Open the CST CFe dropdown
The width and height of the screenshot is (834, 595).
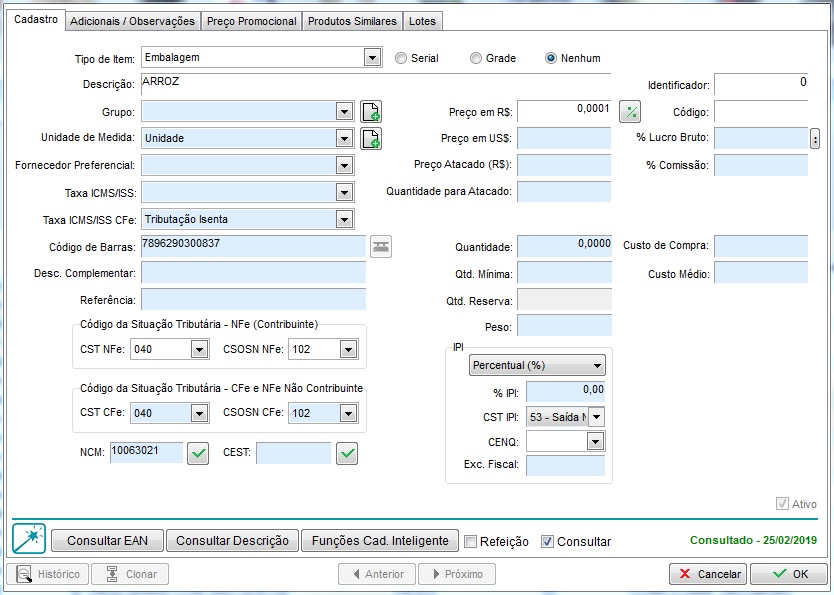(199, 413)
